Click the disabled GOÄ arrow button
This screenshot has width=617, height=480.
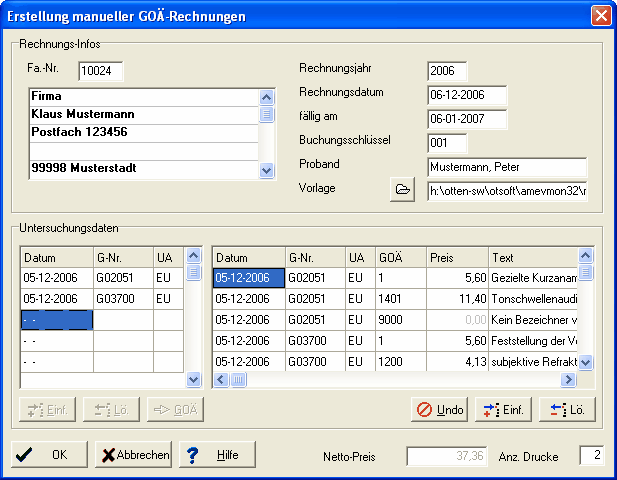[175, 410]
